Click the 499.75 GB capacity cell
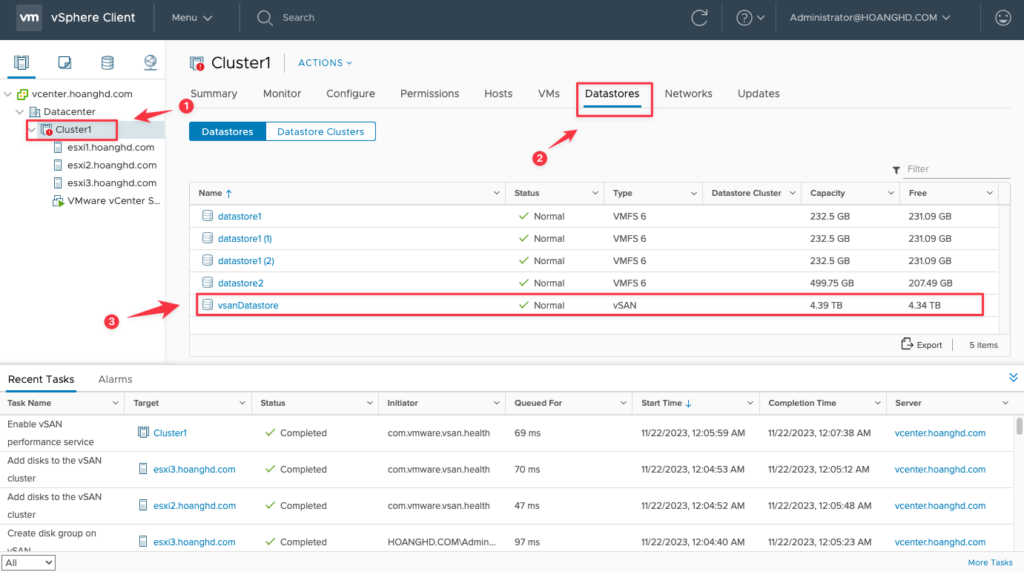Screen dimensions: 1024x572 (832, 283)
